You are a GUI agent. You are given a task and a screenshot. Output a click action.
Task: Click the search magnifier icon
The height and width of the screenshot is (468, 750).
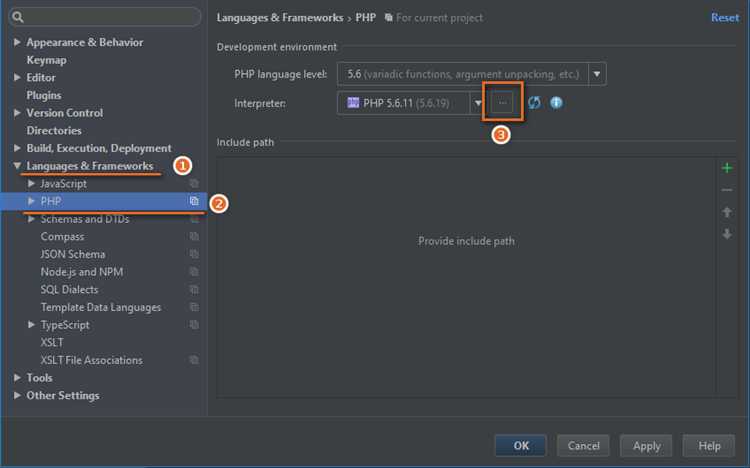tap(18, 17)
